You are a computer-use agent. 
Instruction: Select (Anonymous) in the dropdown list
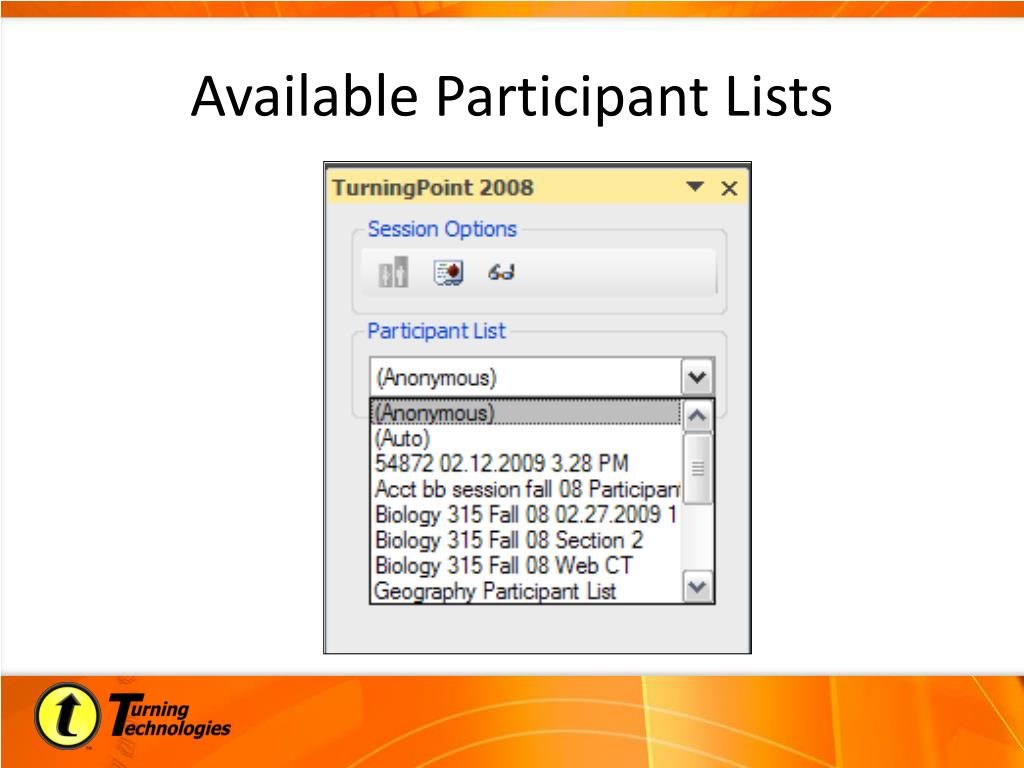click(x=526, y=413)
